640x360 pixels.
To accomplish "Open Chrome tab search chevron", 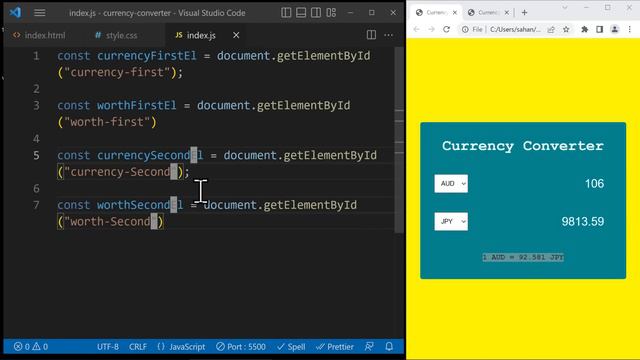I will (565, 8).
